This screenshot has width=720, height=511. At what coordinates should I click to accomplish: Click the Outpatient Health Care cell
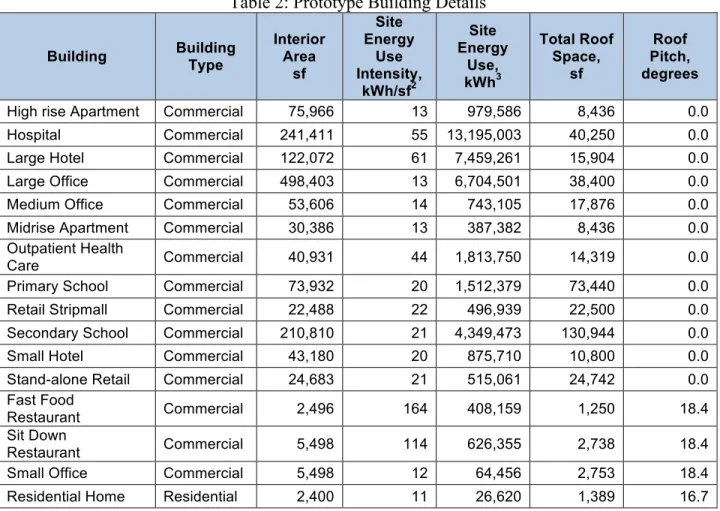77,257
